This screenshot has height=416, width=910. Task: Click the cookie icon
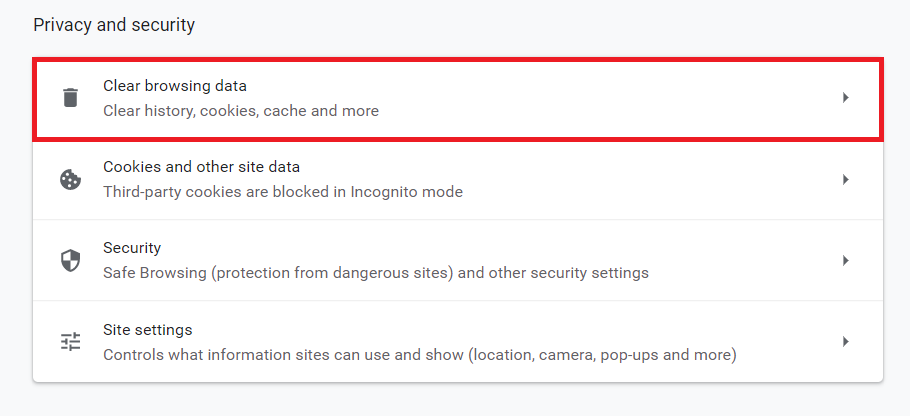pos(70,179)
